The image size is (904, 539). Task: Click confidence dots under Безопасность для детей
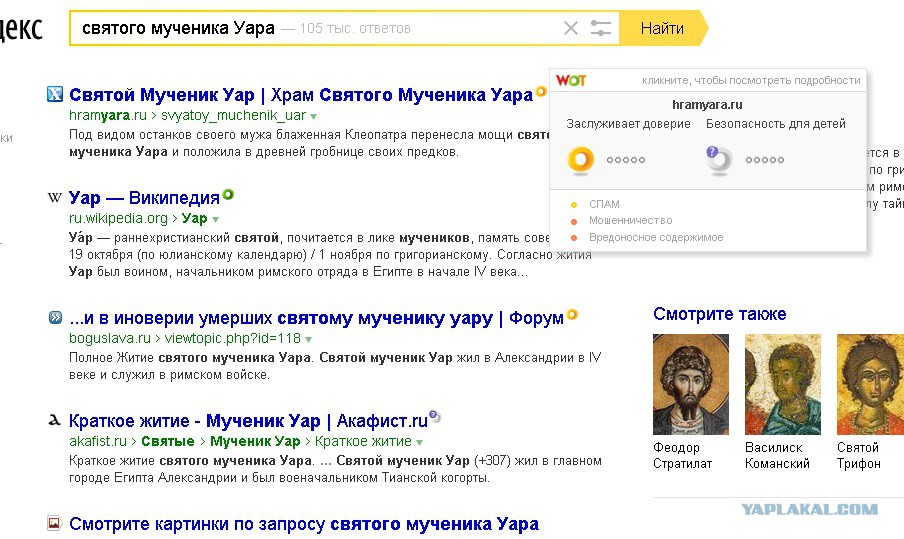[765, 160]
